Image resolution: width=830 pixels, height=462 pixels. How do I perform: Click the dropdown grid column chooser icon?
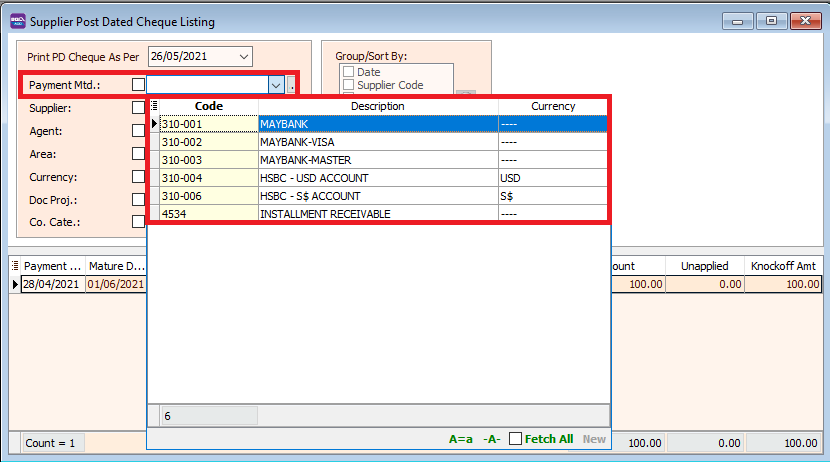[x=154, y=106]
